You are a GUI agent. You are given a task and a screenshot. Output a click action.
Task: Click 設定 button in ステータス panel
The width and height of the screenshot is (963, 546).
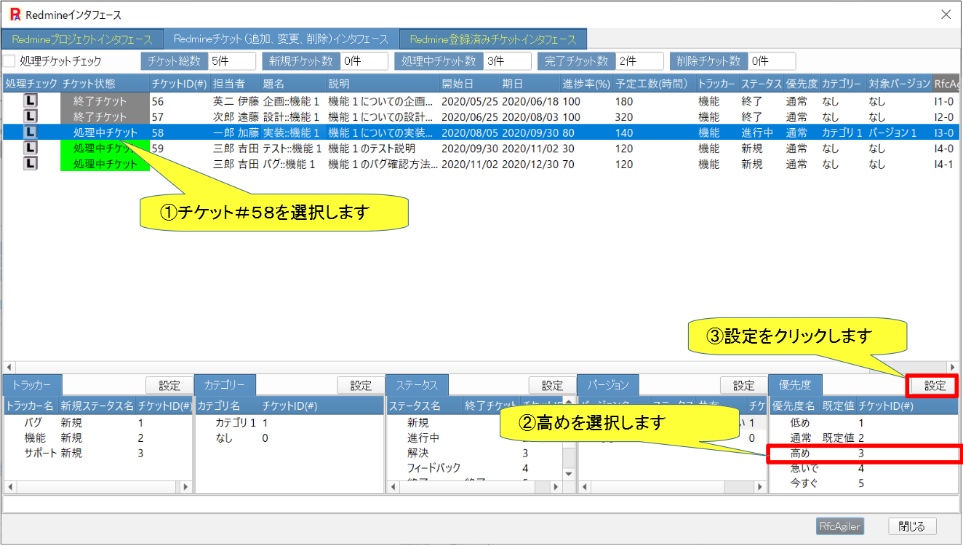[x=552, y=386]
